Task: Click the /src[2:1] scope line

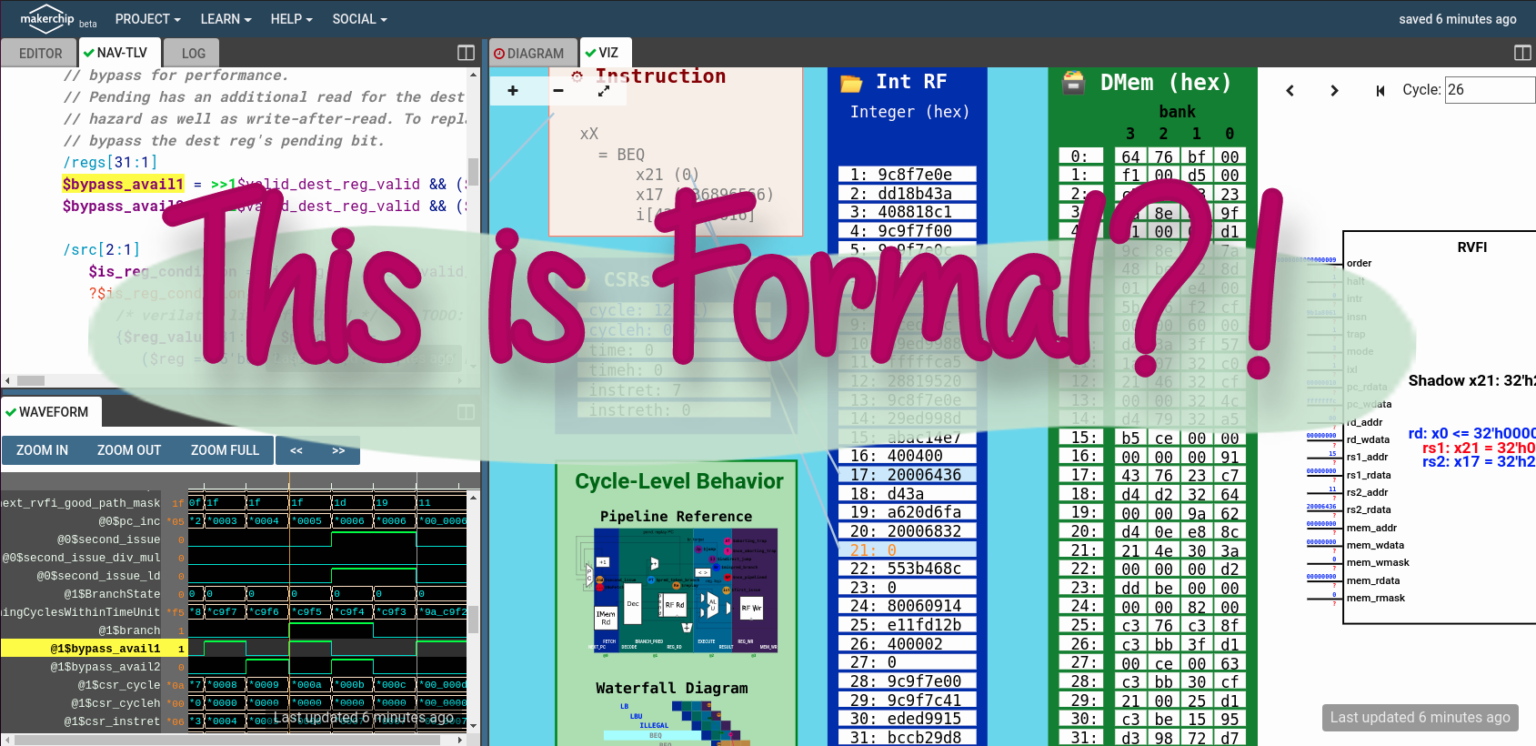Action: tap(100, 250)
